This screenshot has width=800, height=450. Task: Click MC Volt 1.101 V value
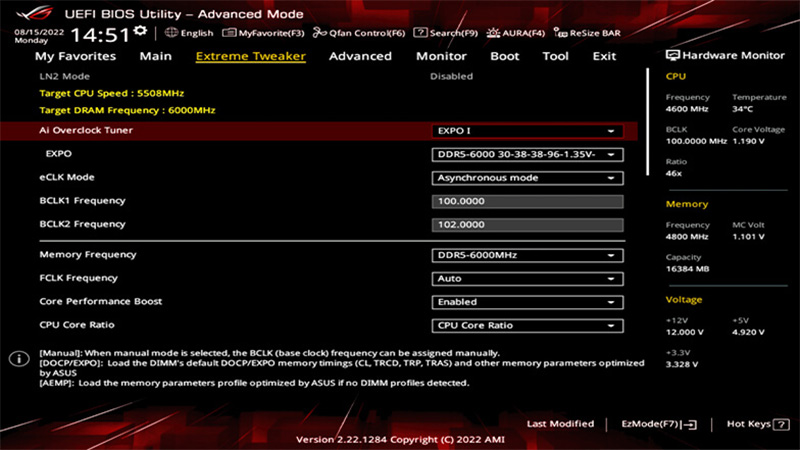[x=748, y=237]
